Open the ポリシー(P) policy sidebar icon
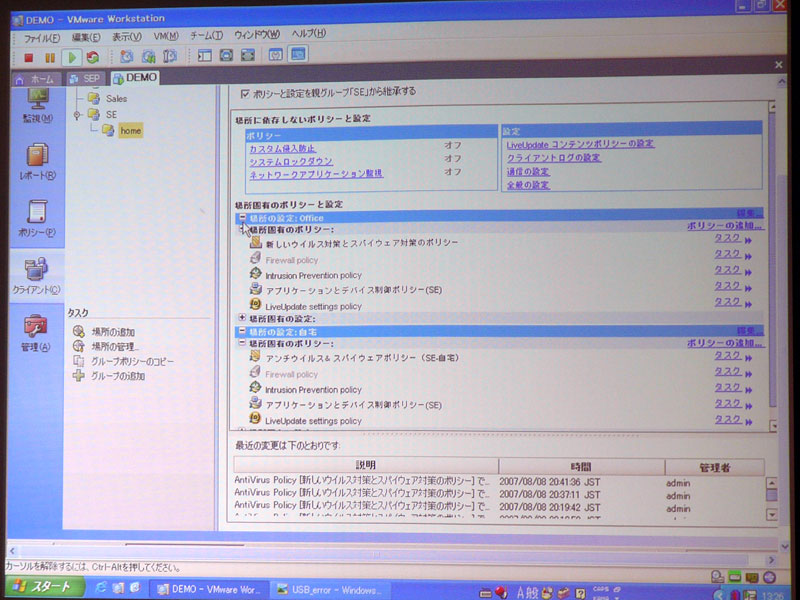The height and width of the screenshot is (600, 800). (x=37, y=219)
